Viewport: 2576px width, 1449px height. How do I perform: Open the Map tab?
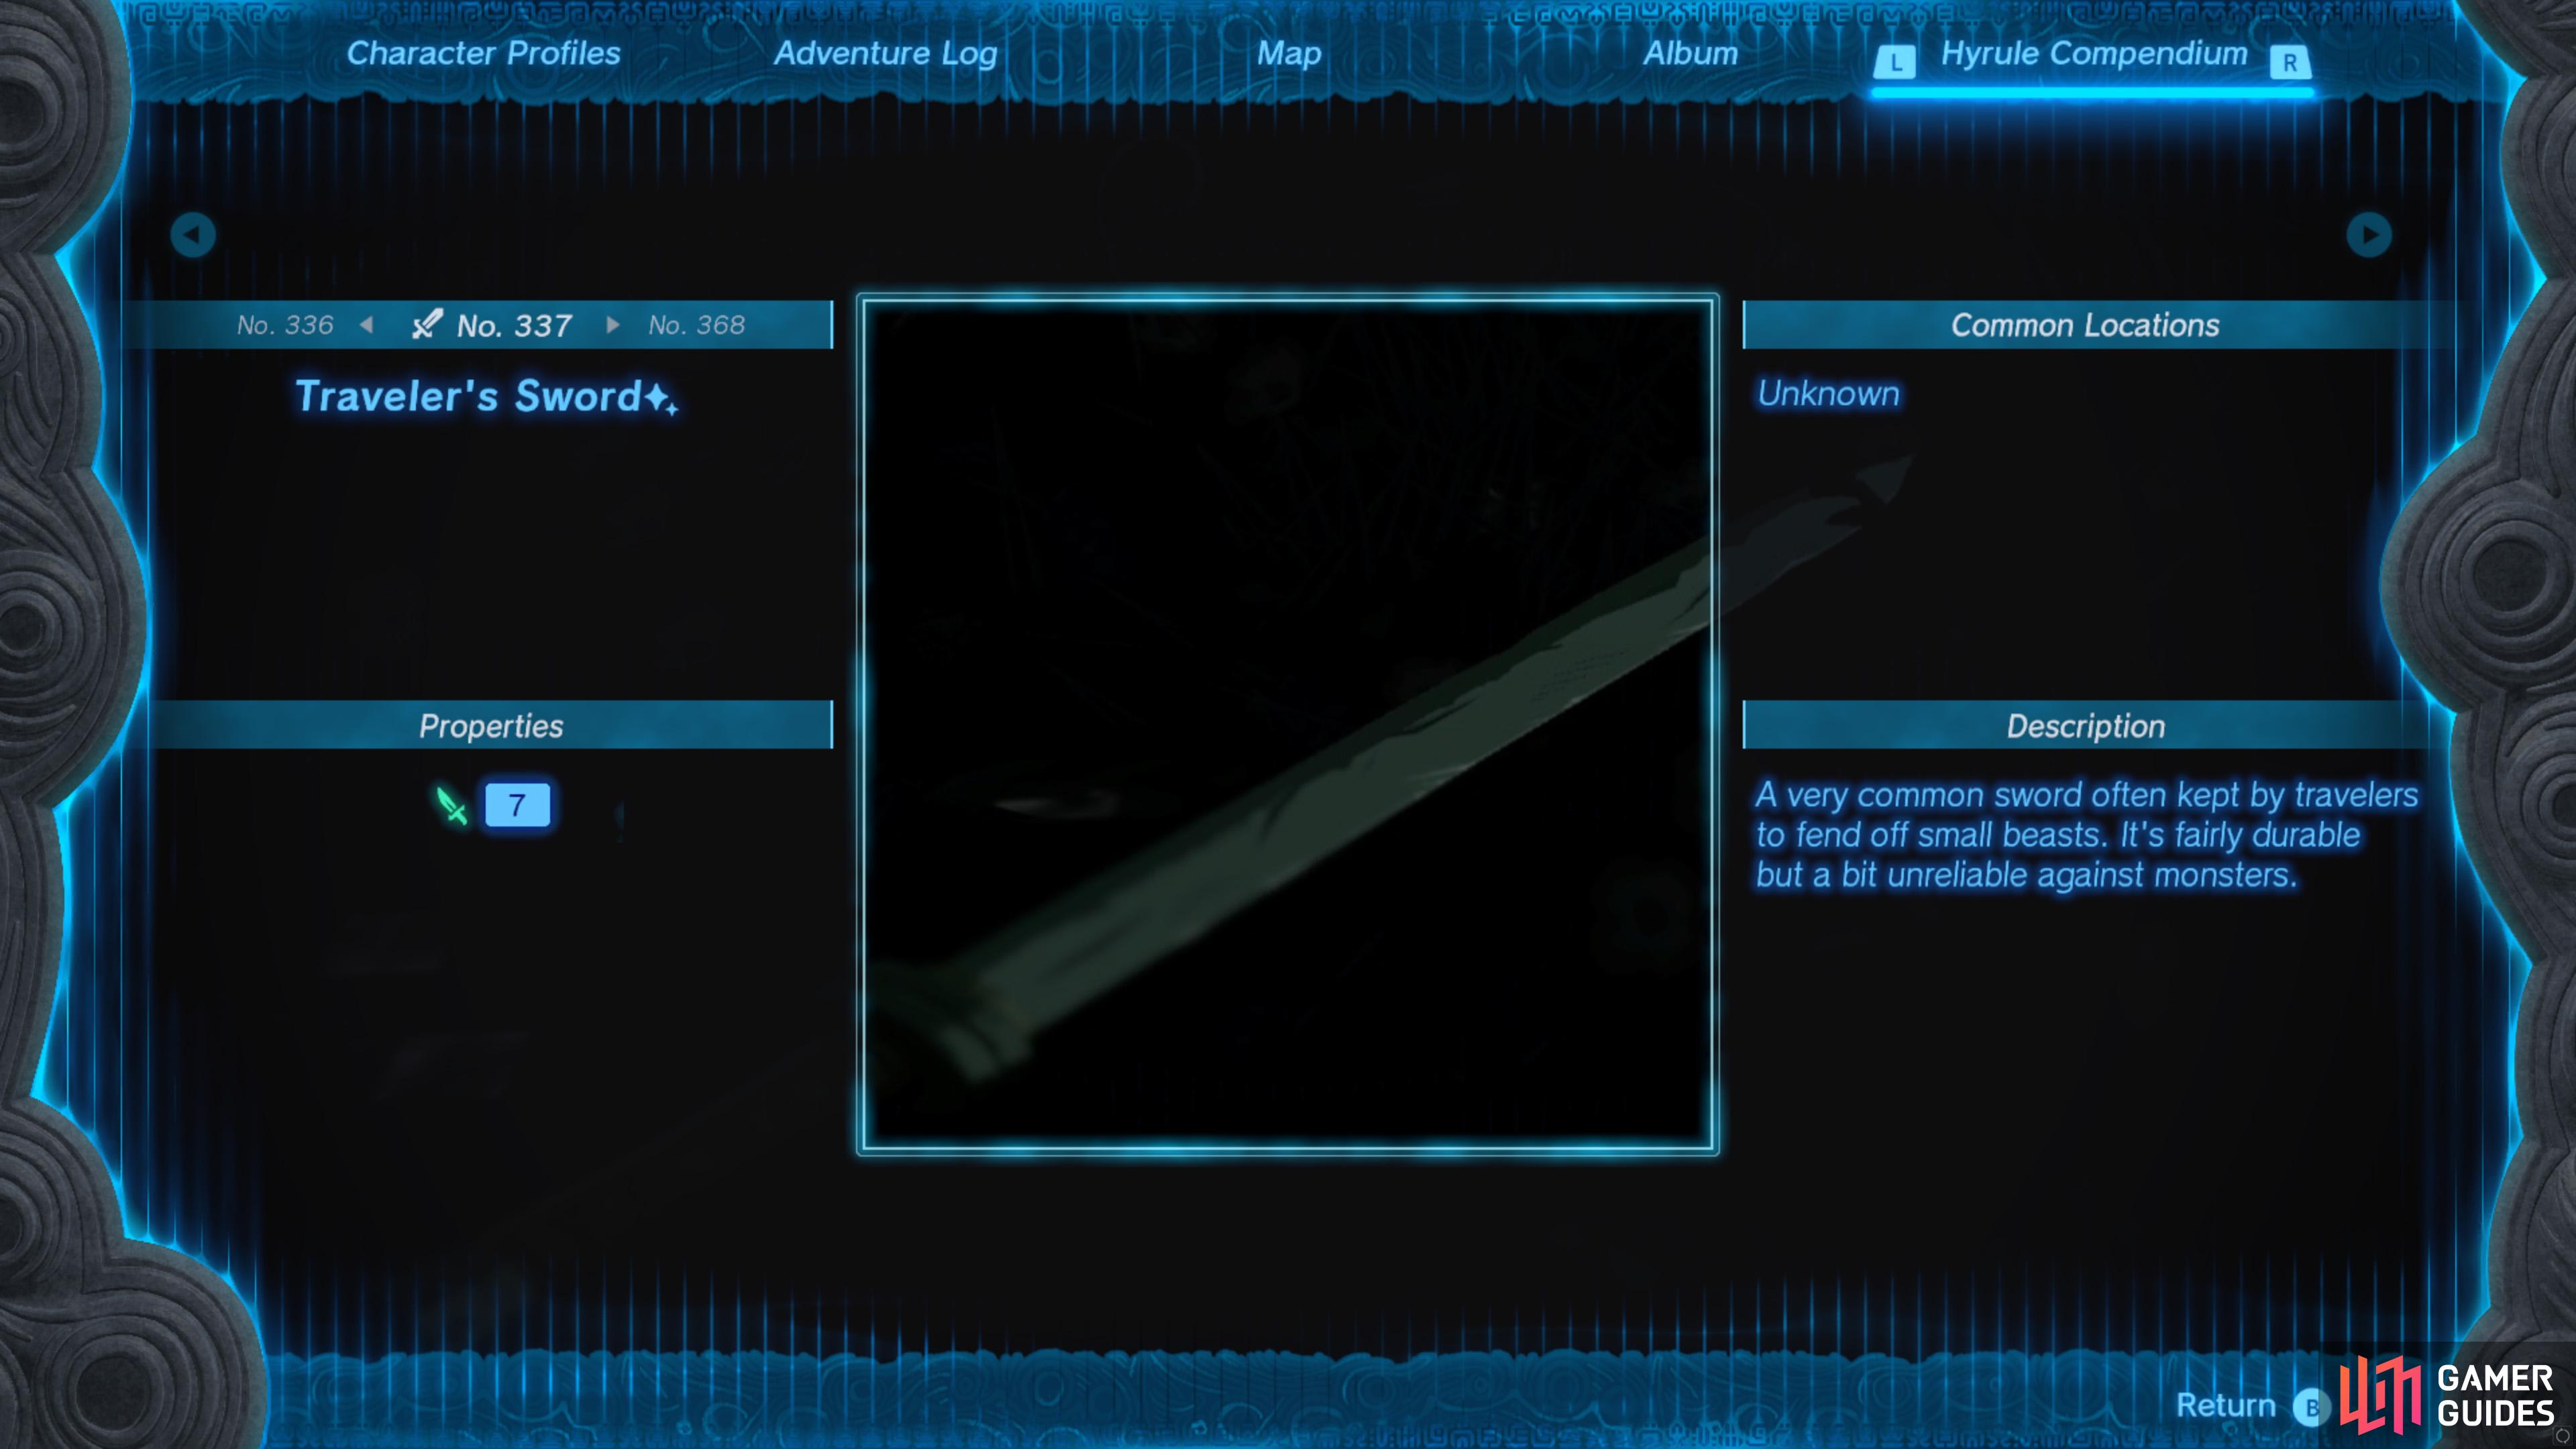pos(1289,54)
